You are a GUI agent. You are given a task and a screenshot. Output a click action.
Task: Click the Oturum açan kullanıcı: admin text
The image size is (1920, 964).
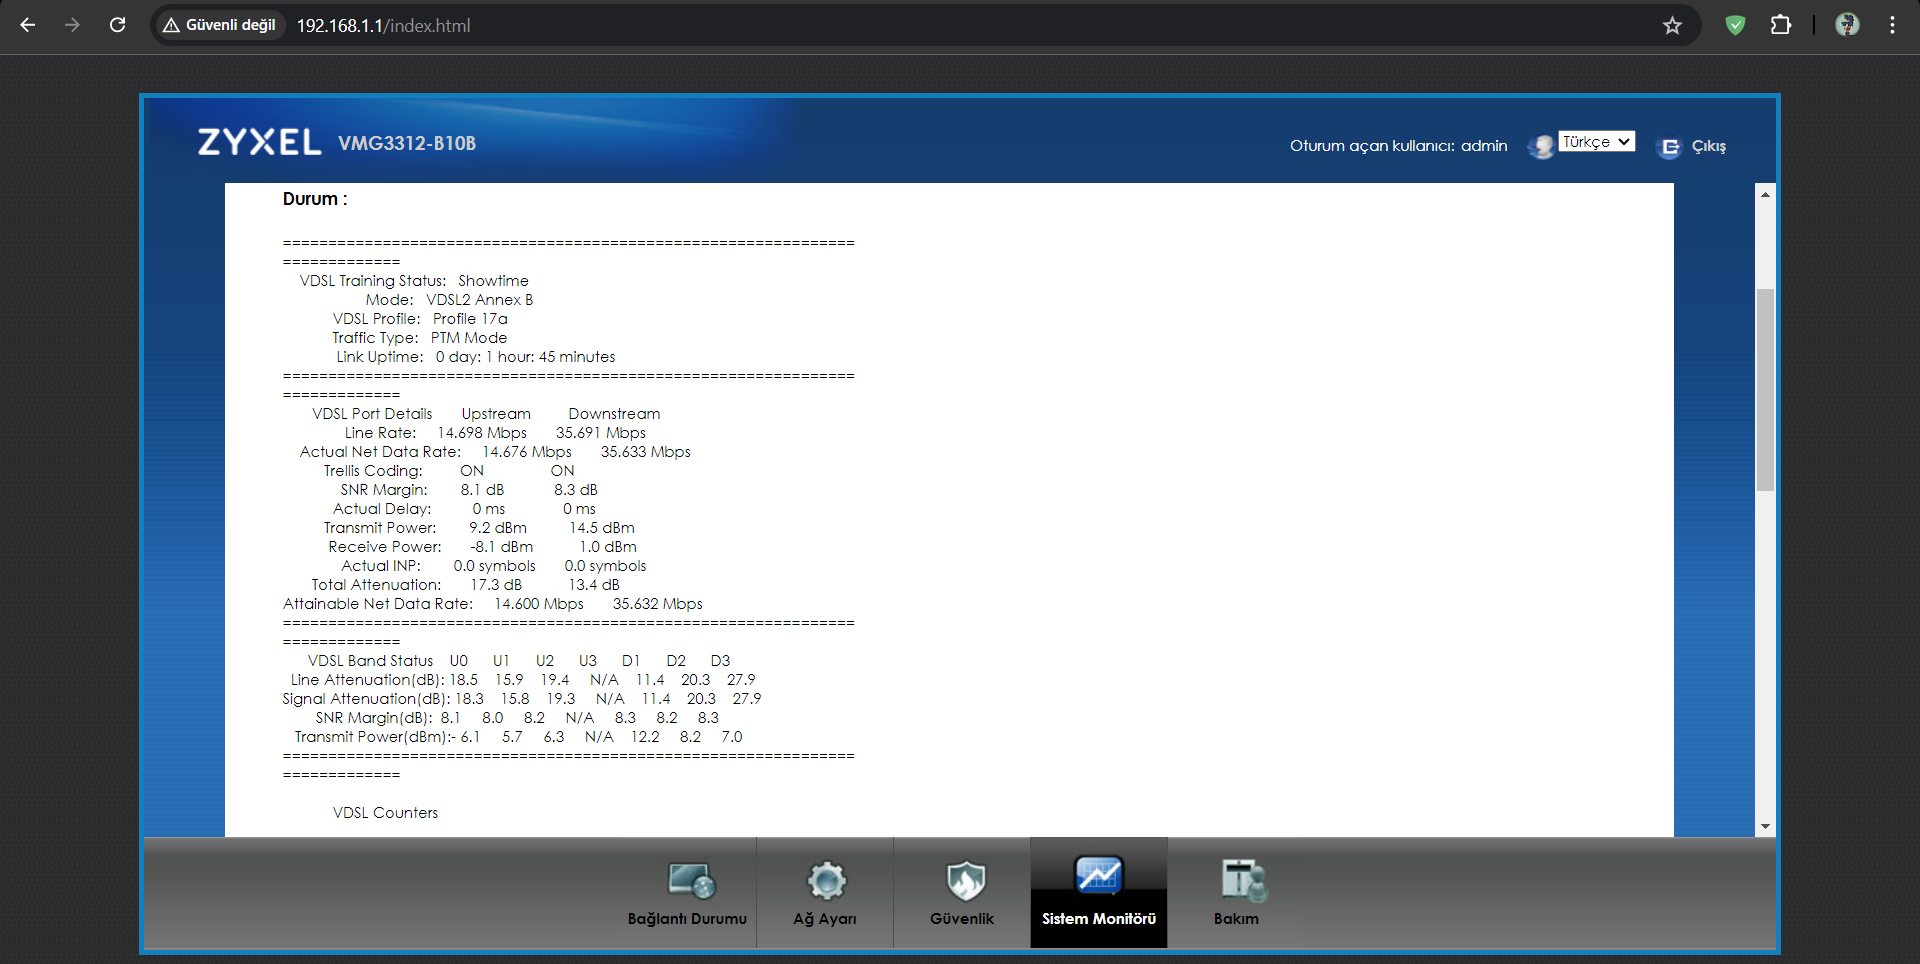pyautogui.click(x=1398, y=146)
